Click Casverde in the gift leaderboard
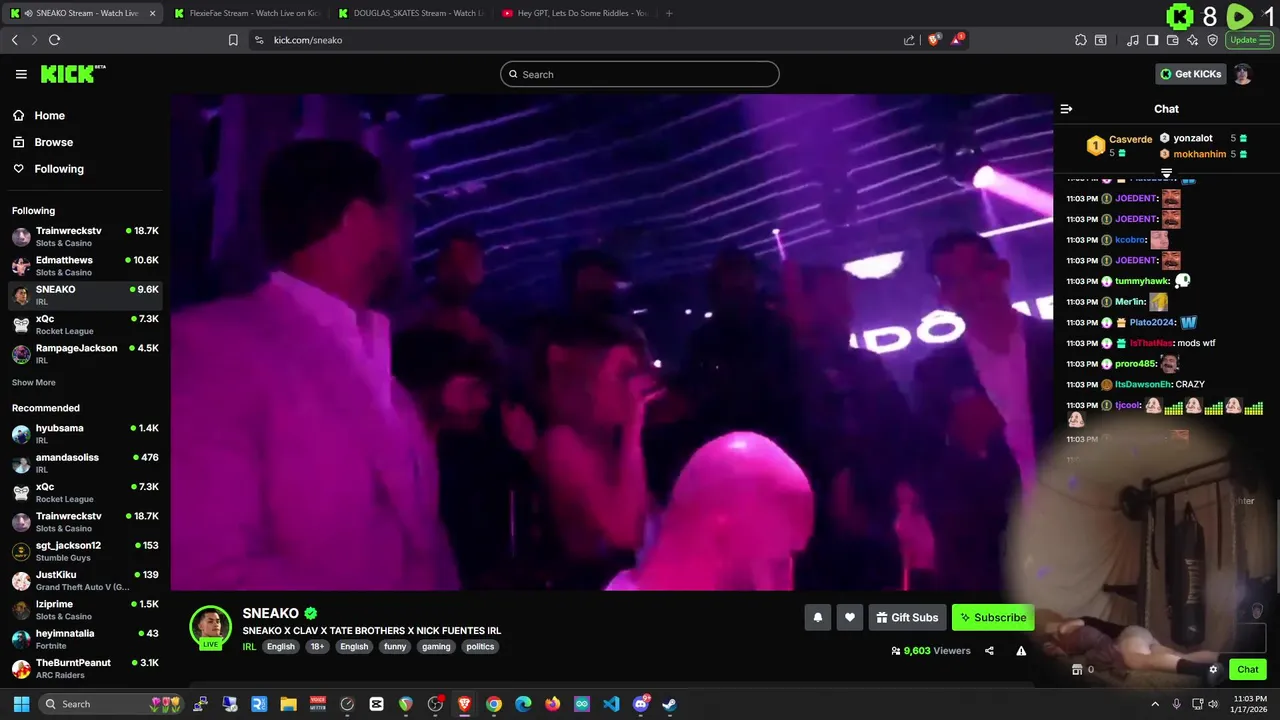 [1130, 139]
